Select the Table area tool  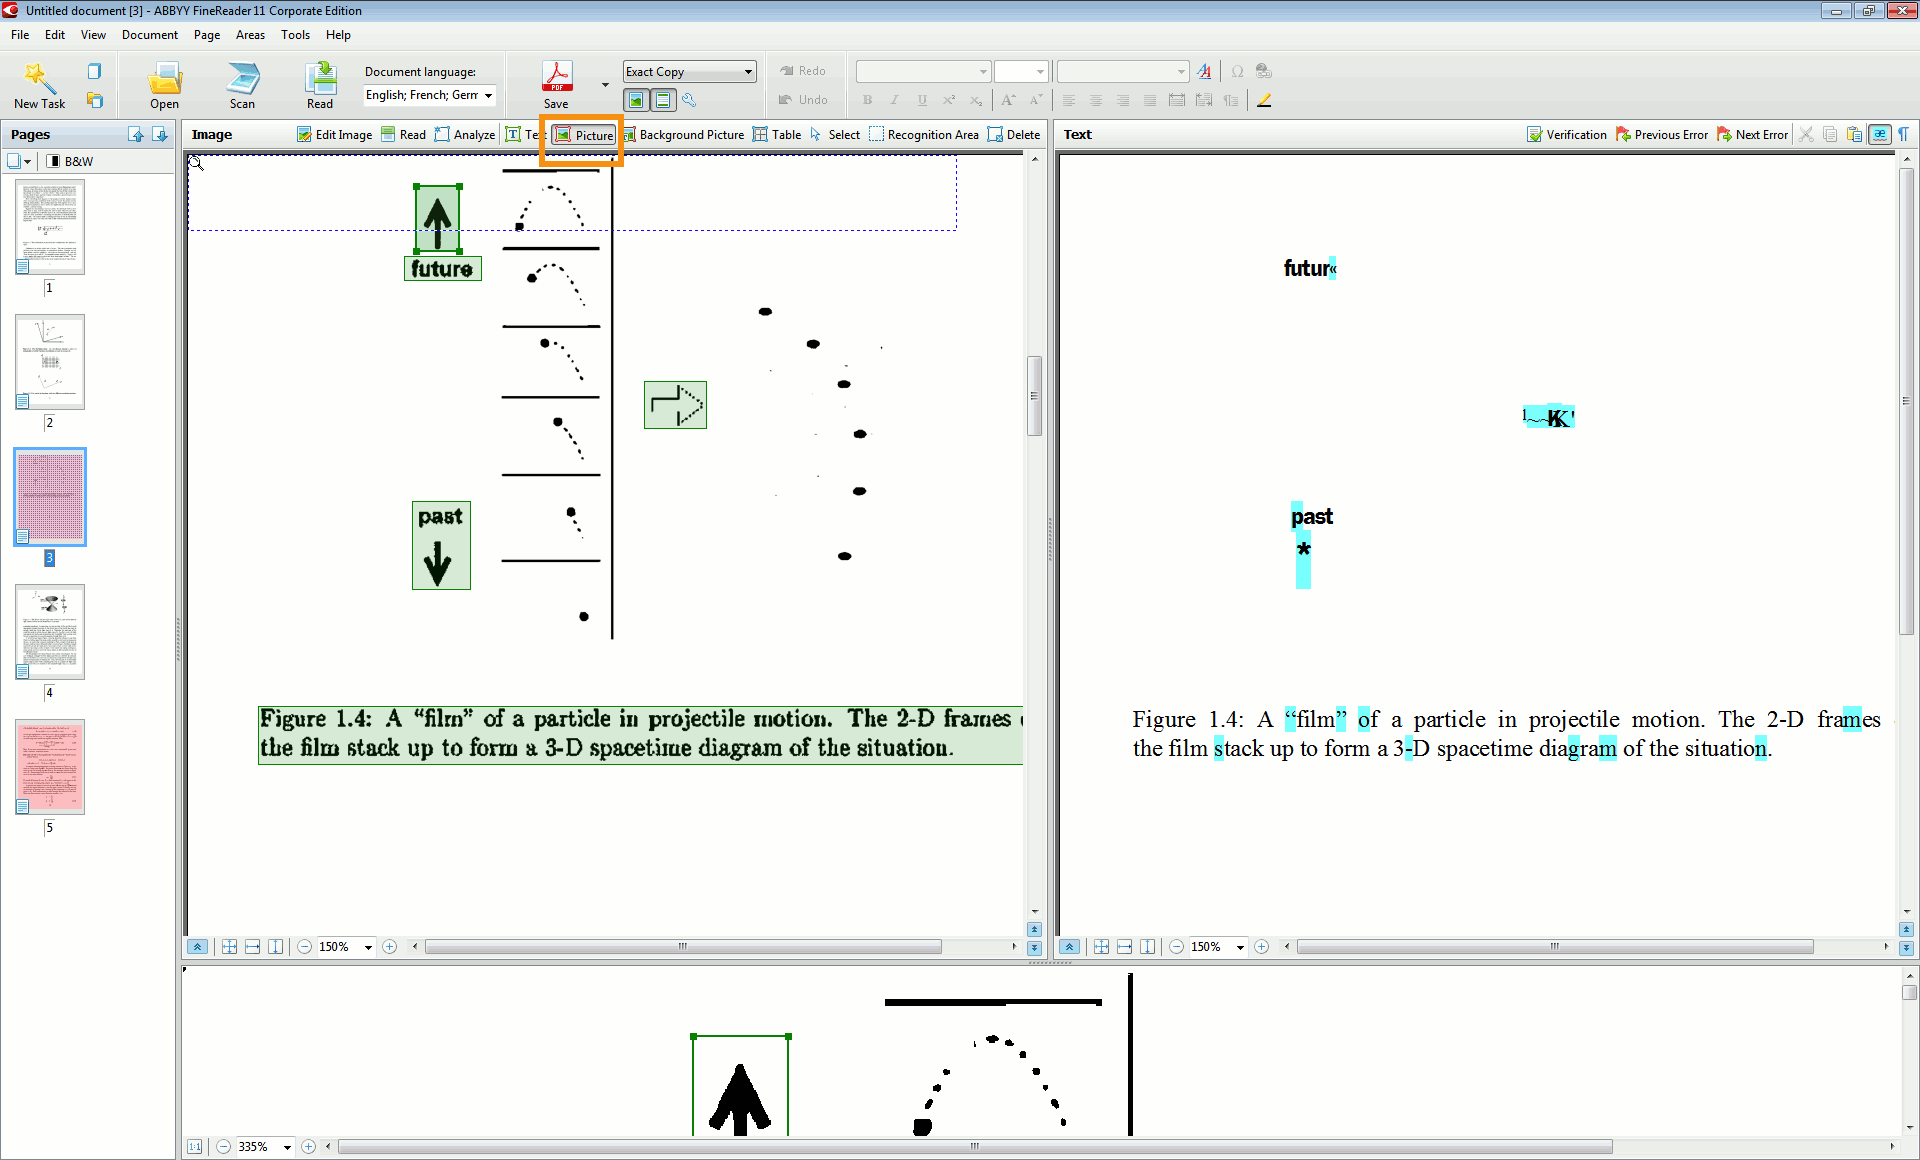click(x=777, y=135)
